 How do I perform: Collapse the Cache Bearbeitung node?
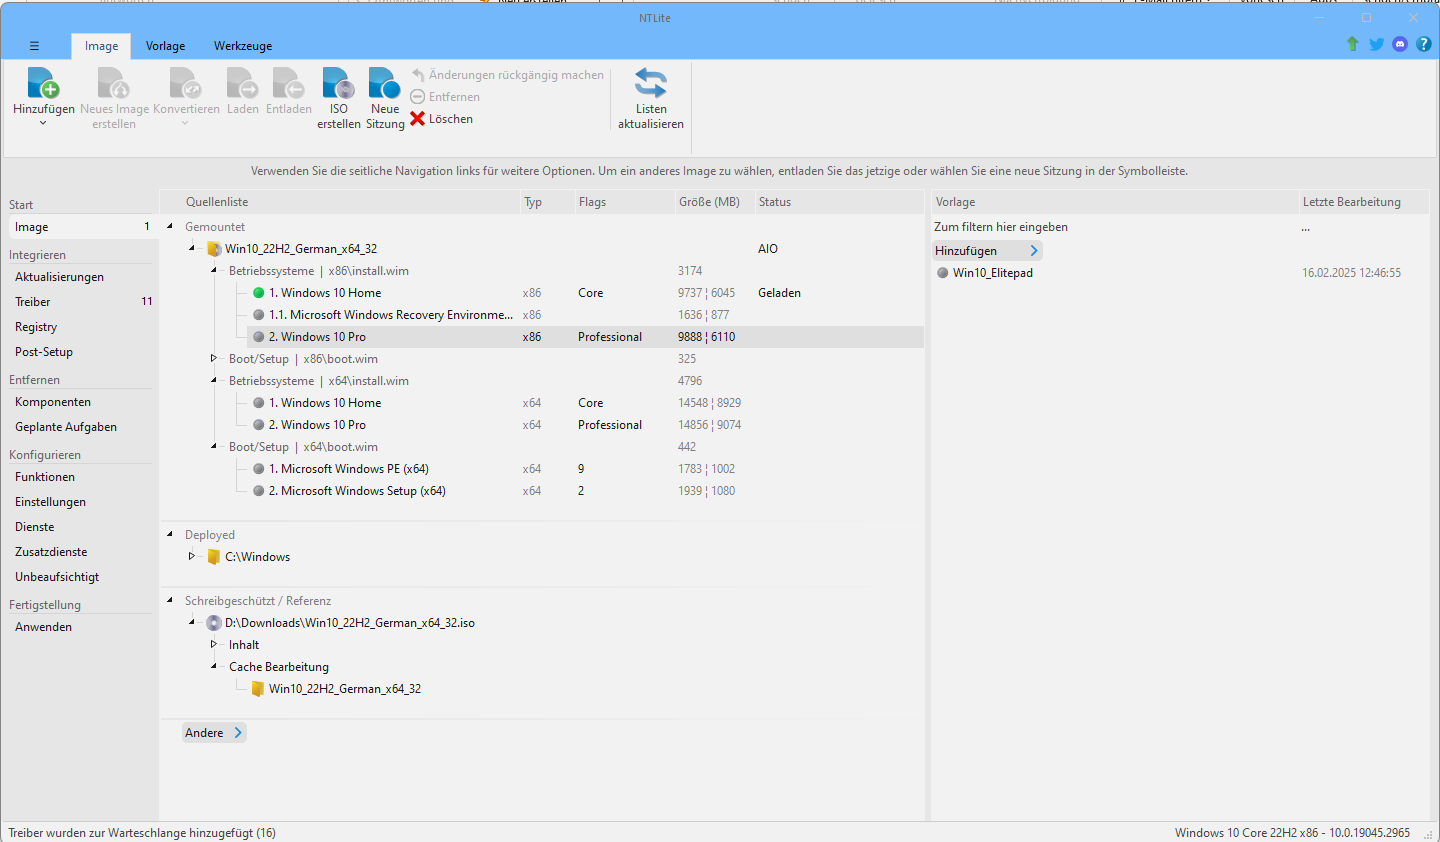214,667
